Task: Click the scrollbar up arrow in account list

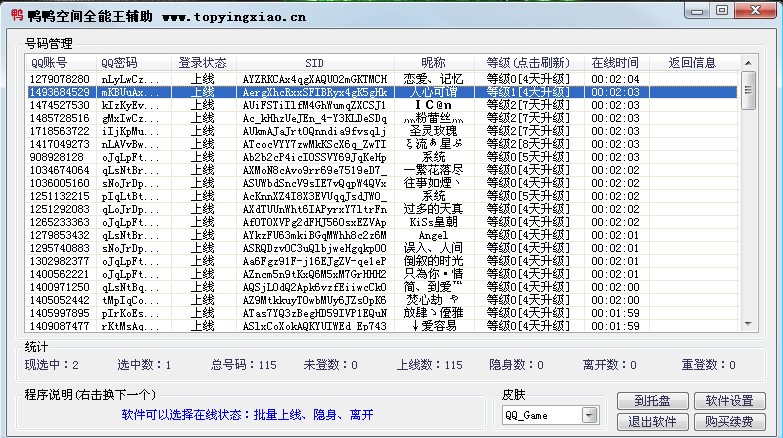Action: [x=748, y=77]
